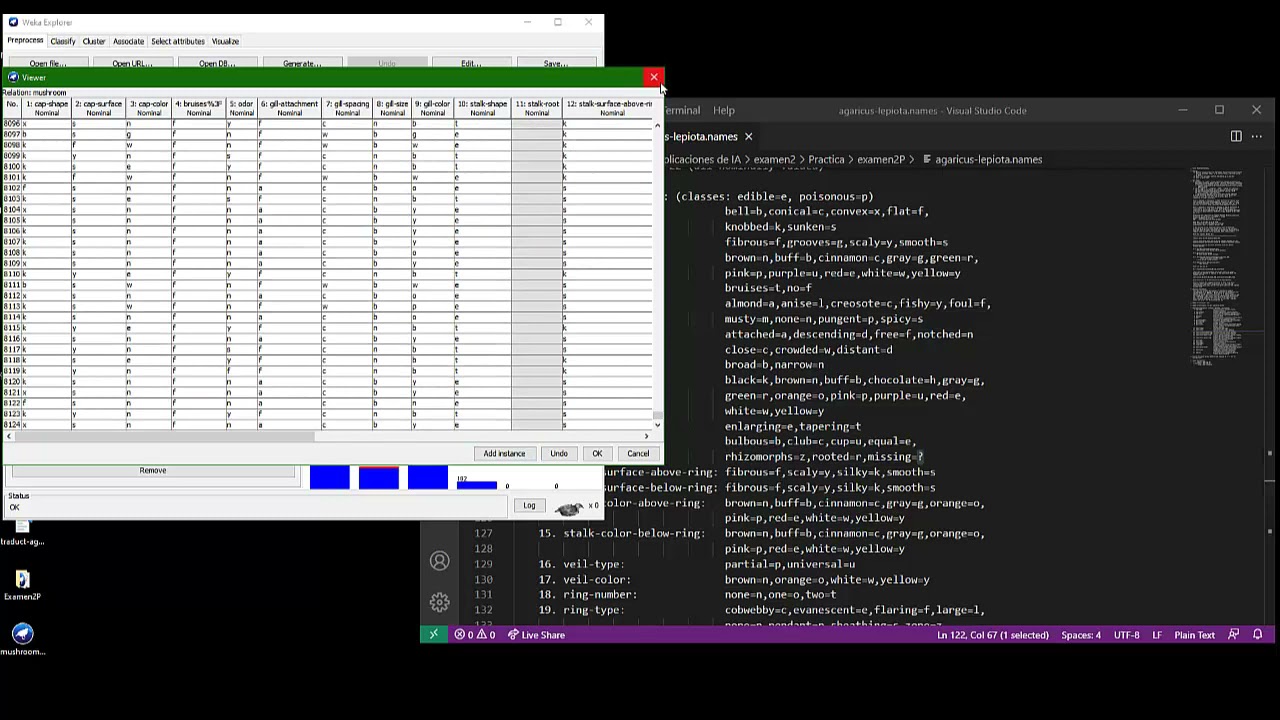
Task: Split the VS Code editor right
Action: (x=1236, y=136)
